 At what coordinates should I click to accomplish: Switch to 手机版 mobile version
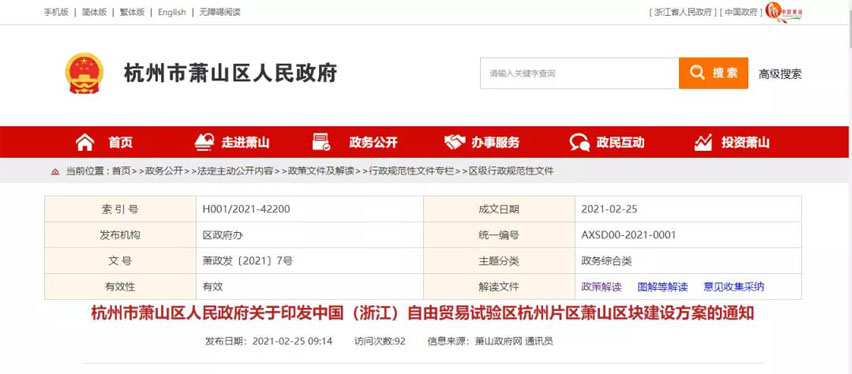point(56,12)
